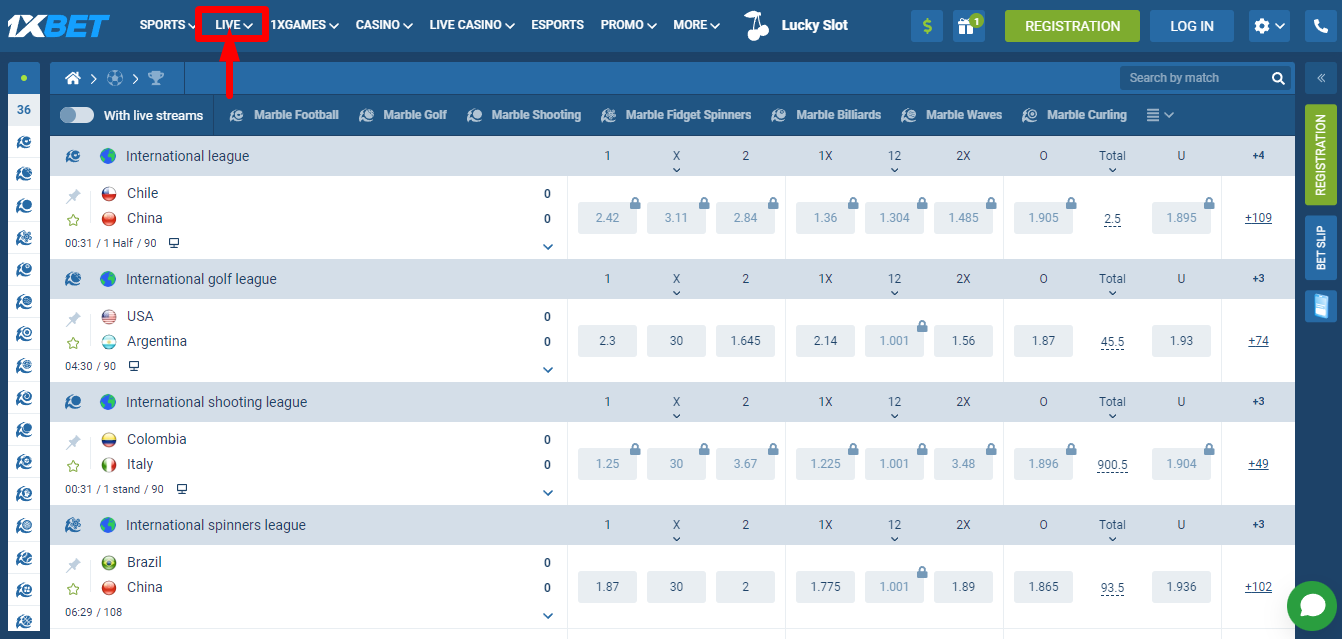This screenshot has height=639, width=1342.
Task: Click the trophy breadcrumb icon
Action: click(x=156, y=78)
